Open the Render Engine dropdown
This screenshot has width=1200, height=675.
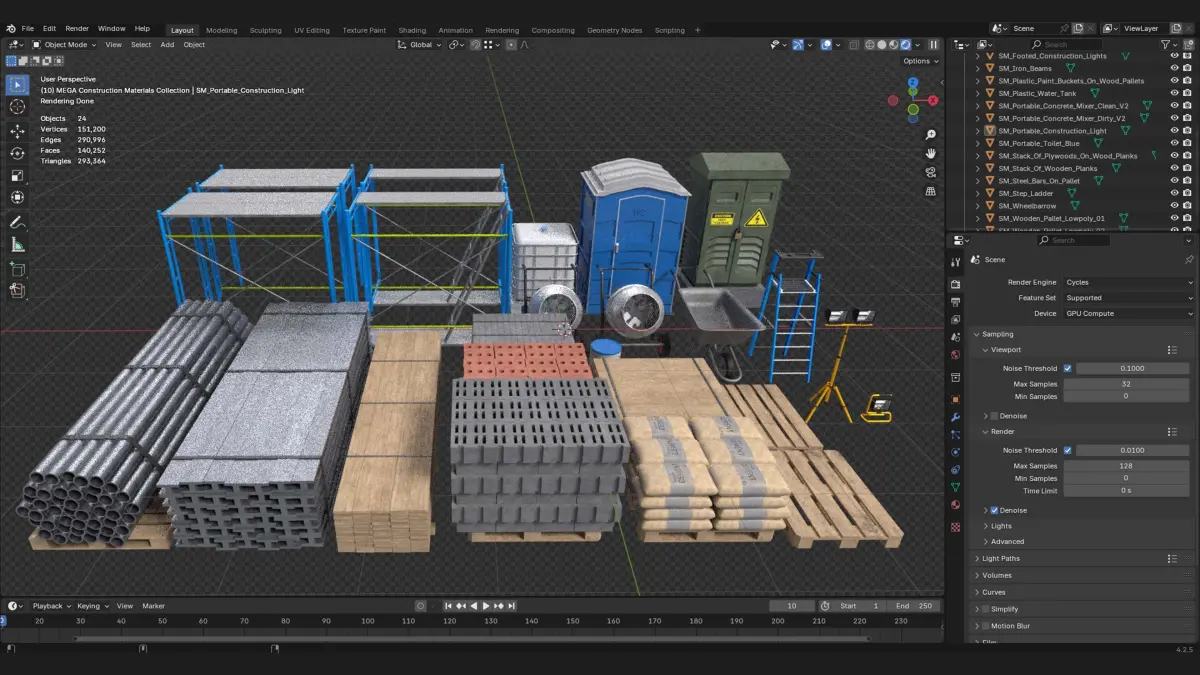(1128, 282)
